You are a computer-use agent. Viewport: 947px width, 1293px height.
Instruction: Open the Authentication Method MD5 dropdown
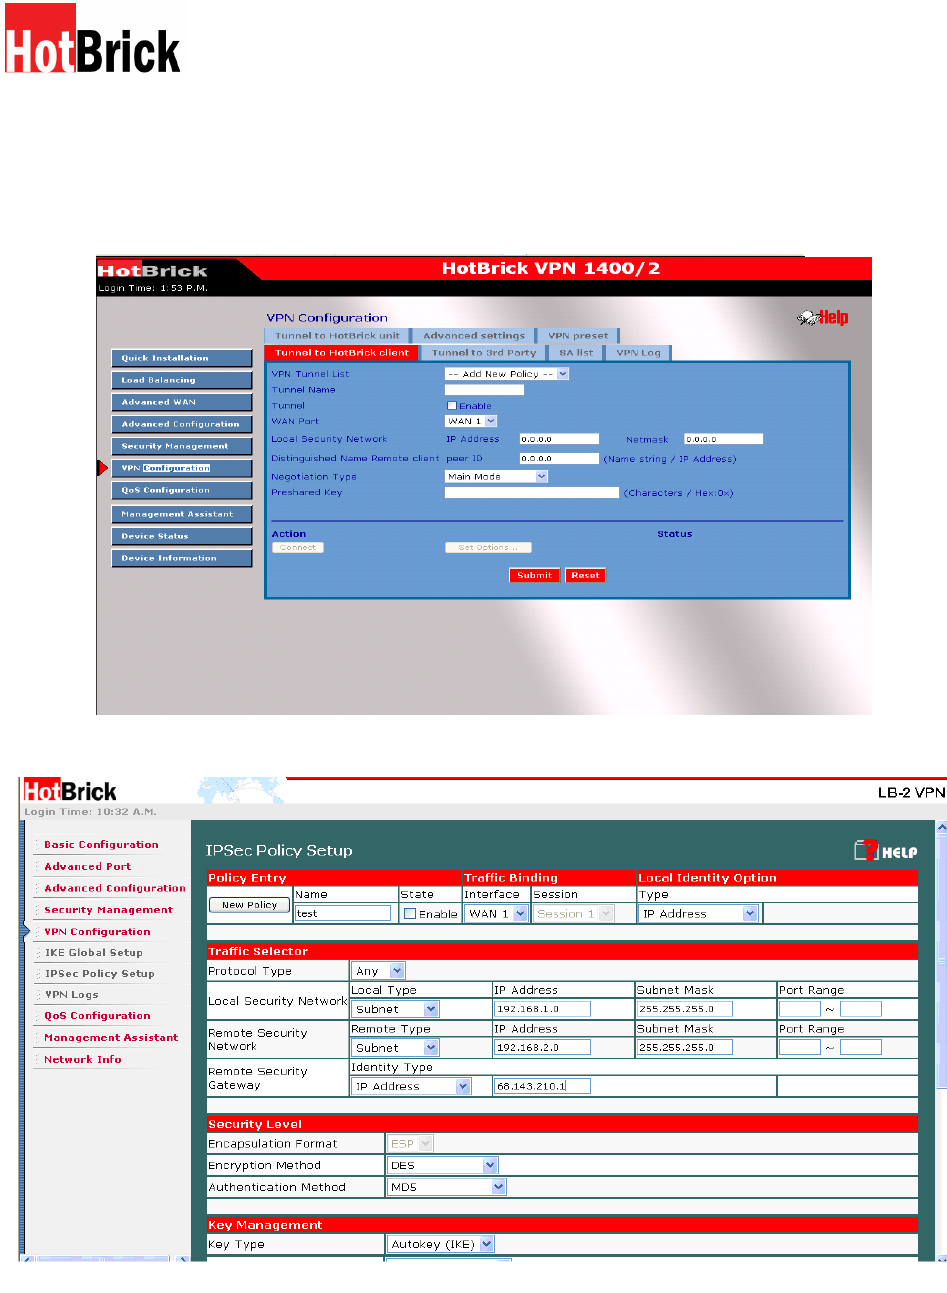point(447,1187)
